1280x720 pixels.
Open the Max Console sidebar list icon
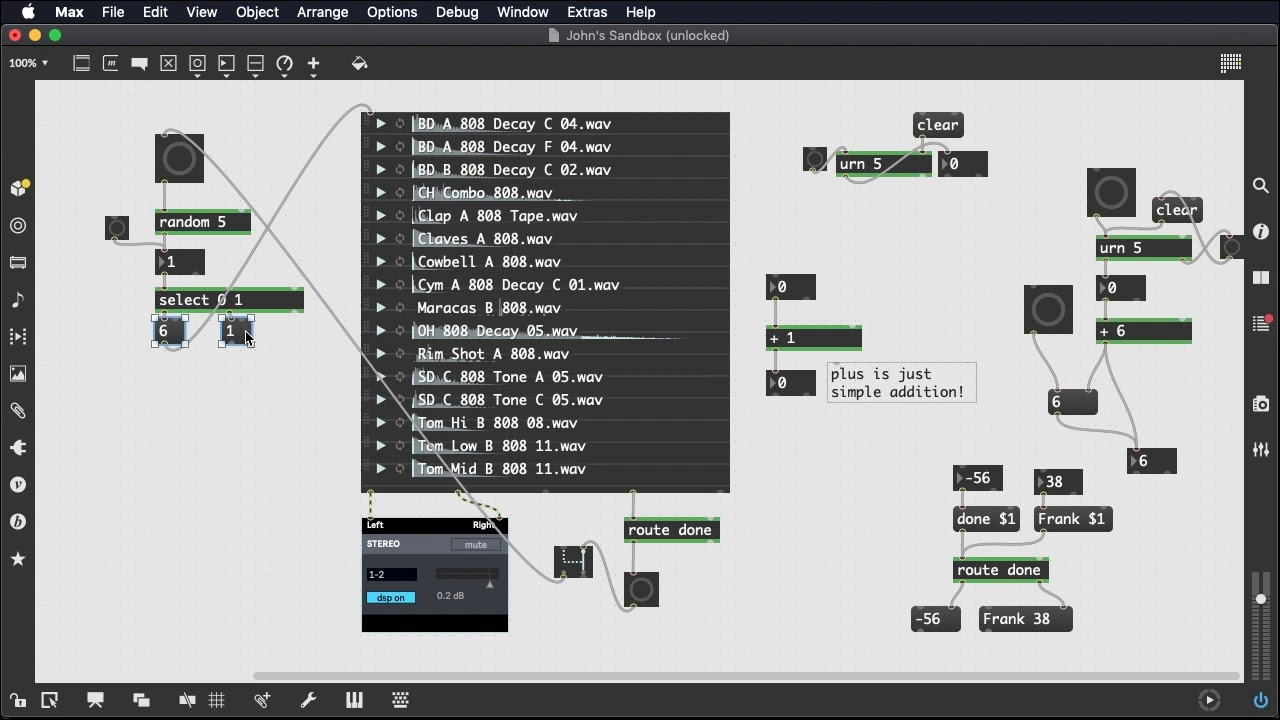[1261, 323]
